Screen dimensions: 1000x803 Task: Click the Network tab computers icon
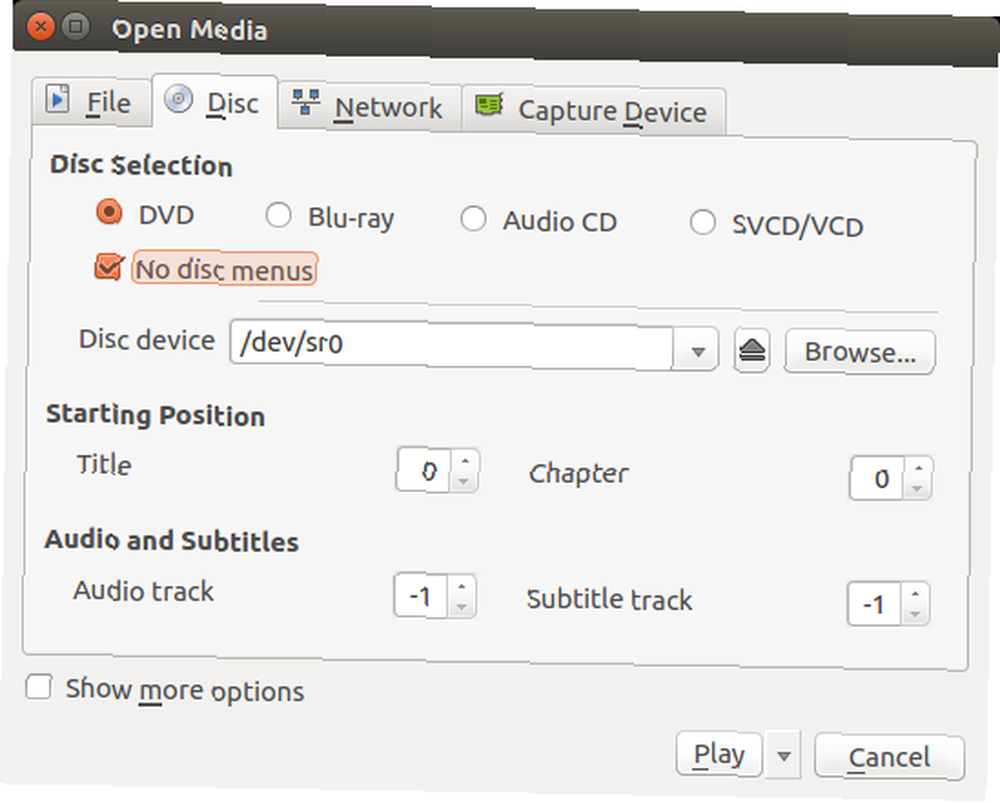(305, 102)
